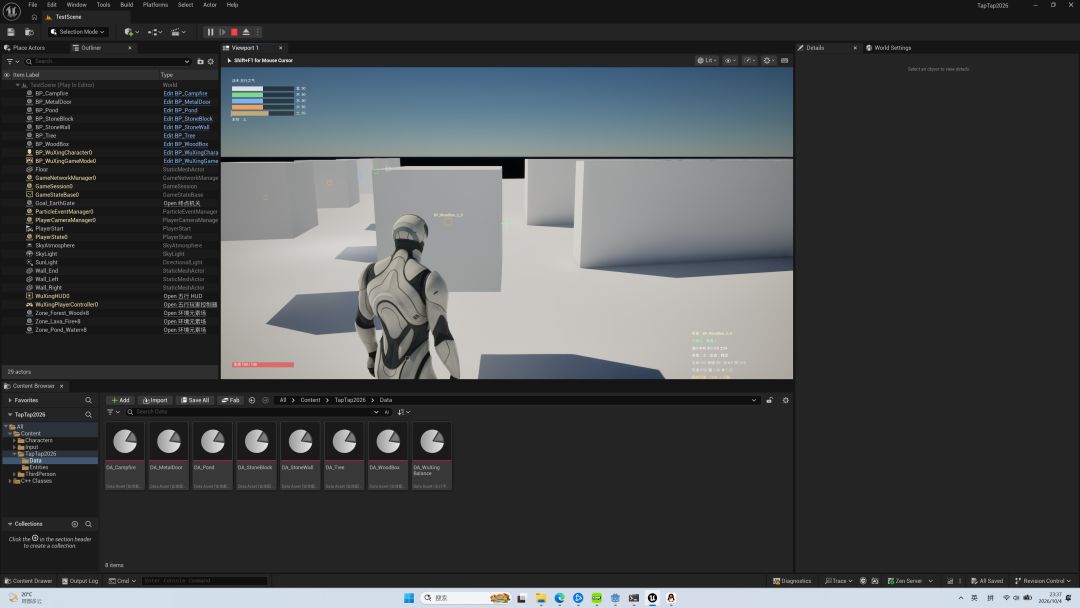Image resolution: width=1080 pixels, height=608 pixels.
Task: Open the Sequencer cinematics dropdown
Action: pos(178,32)
